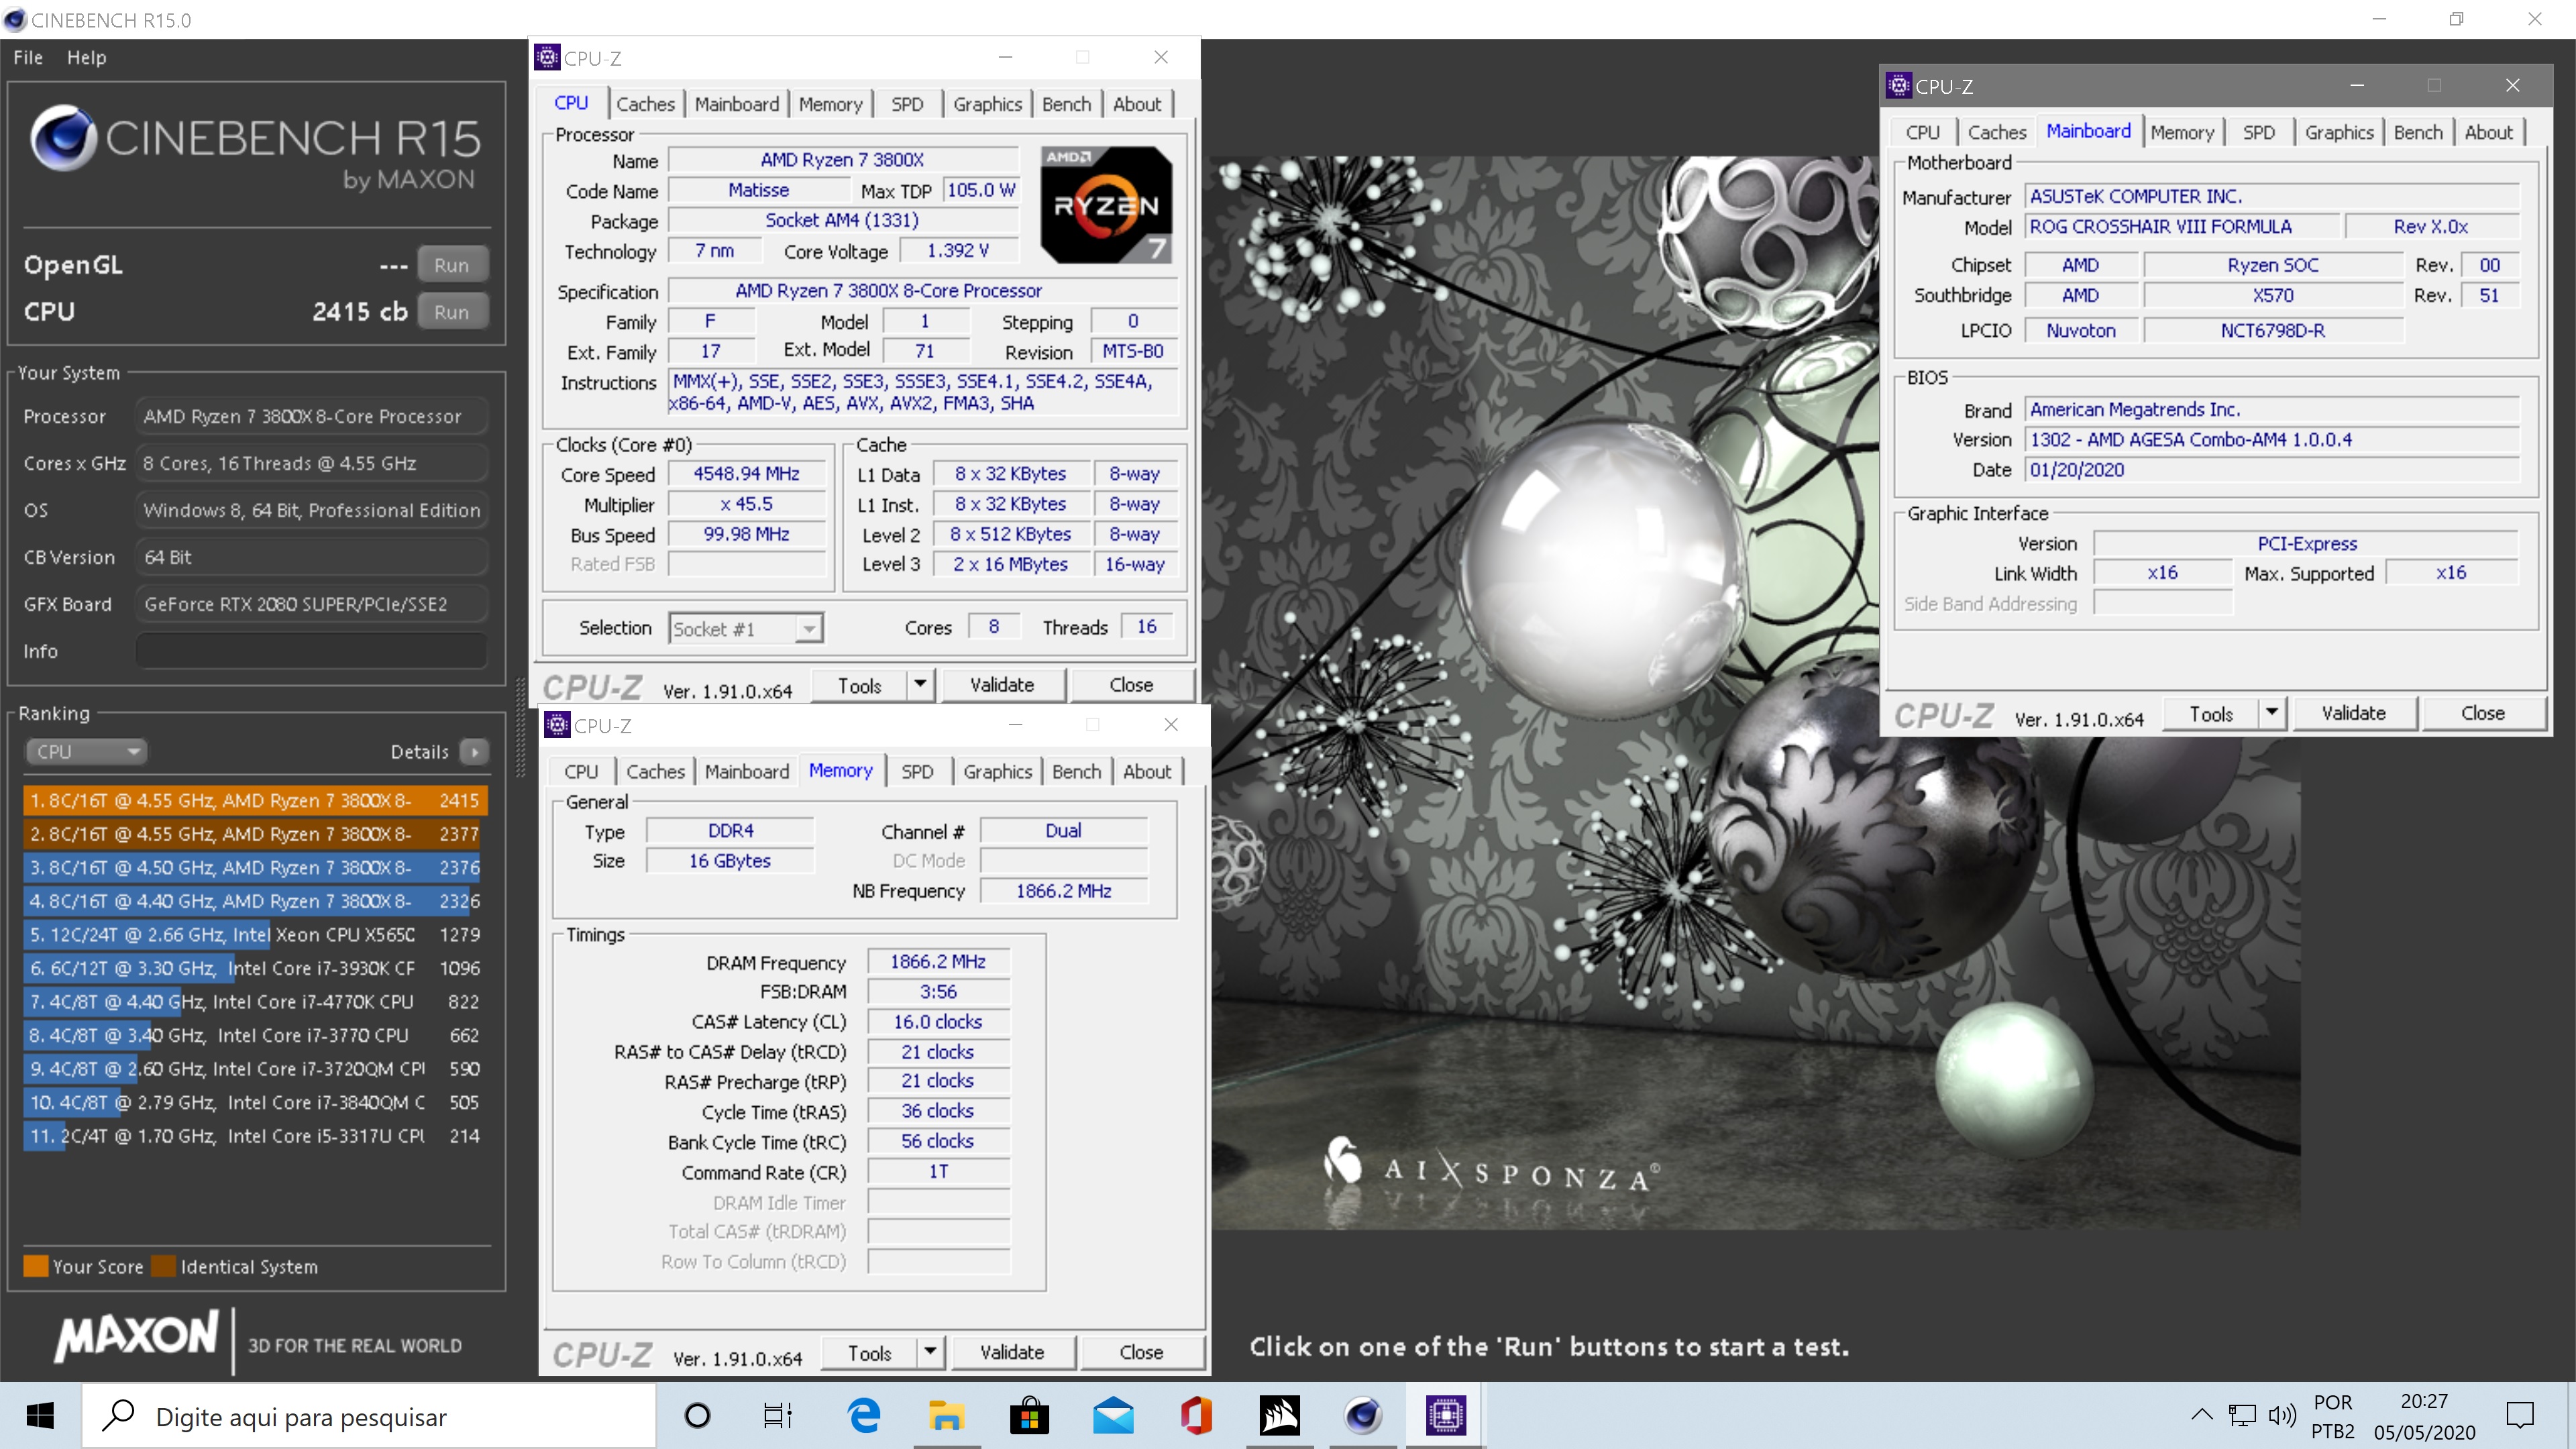
Task: Open Cinebench File menu
Action: pyautogui.click(x=28, y=57)
